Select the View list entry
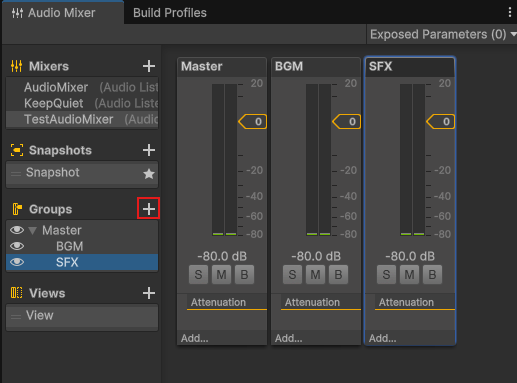 (x=82, y=316)
